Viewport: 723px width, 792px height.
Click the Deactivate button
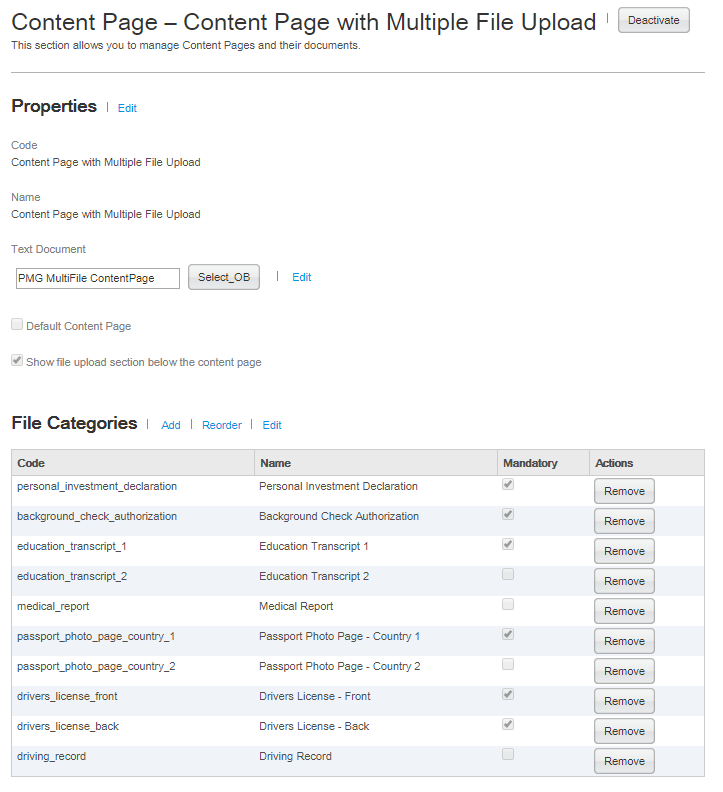653,20
